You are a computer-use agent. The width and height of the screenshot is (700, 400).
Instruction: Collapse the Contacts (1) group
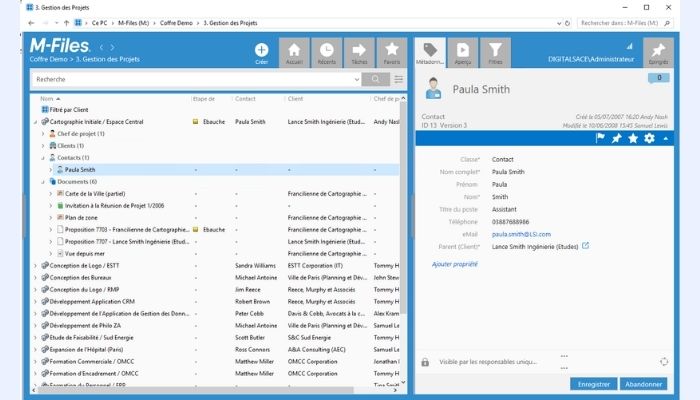[43, 158]
